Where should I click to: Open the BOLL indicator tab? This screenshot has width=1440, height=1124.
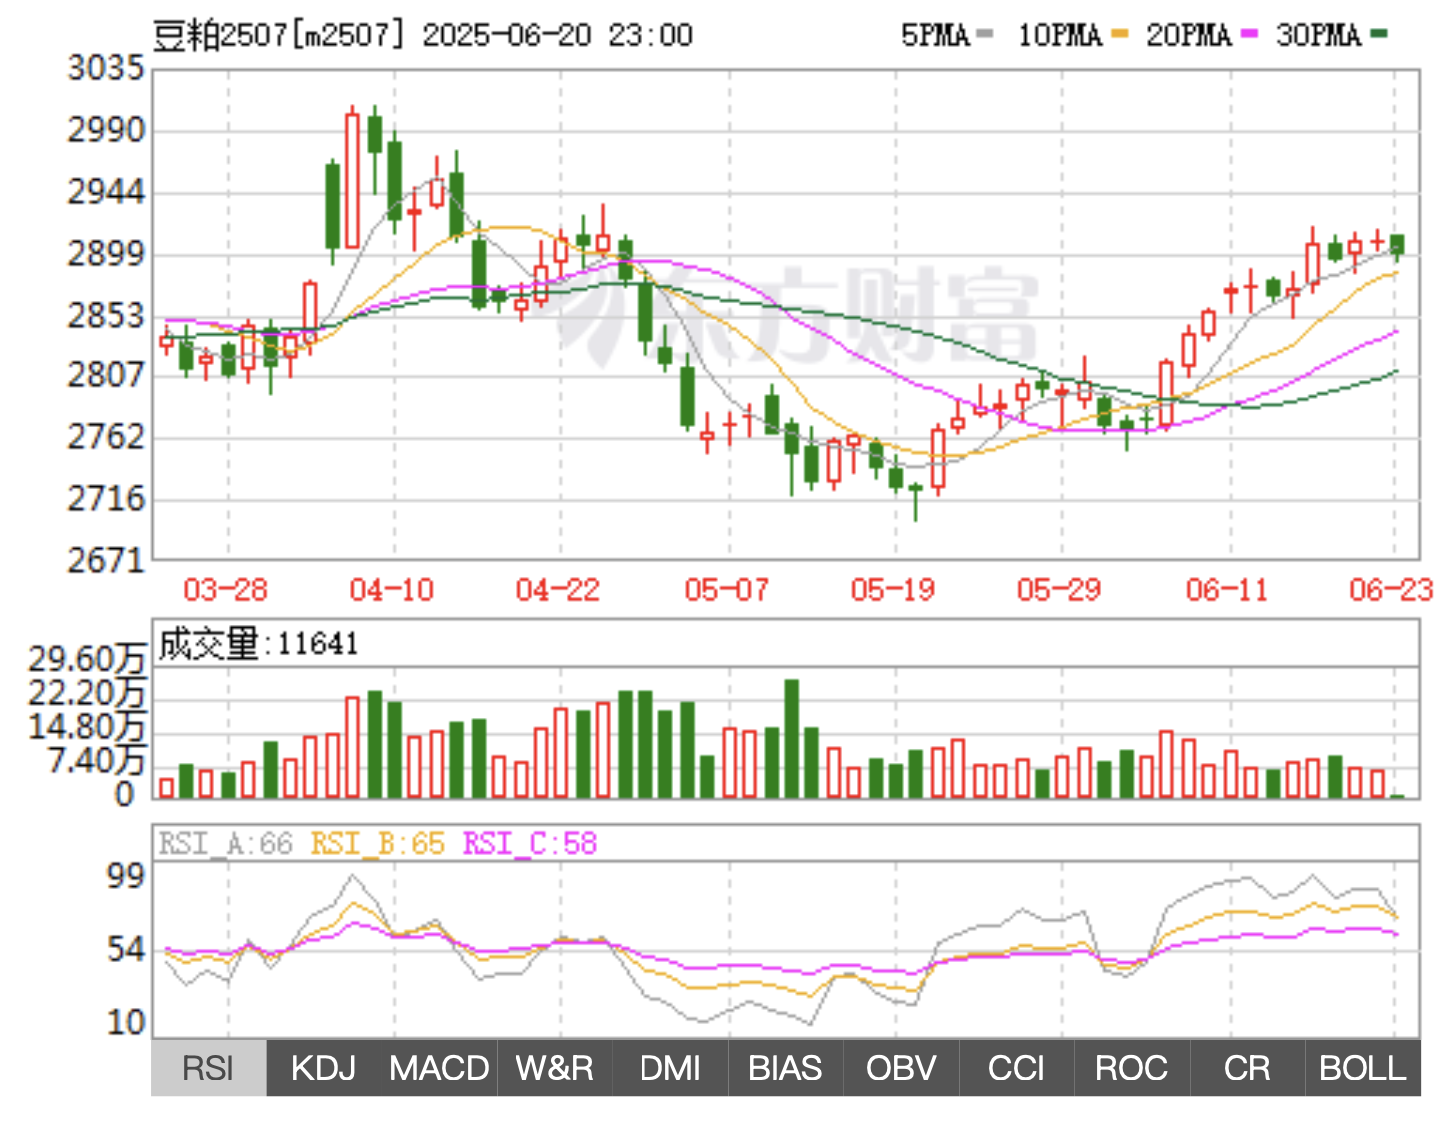pos(1363,1068)
